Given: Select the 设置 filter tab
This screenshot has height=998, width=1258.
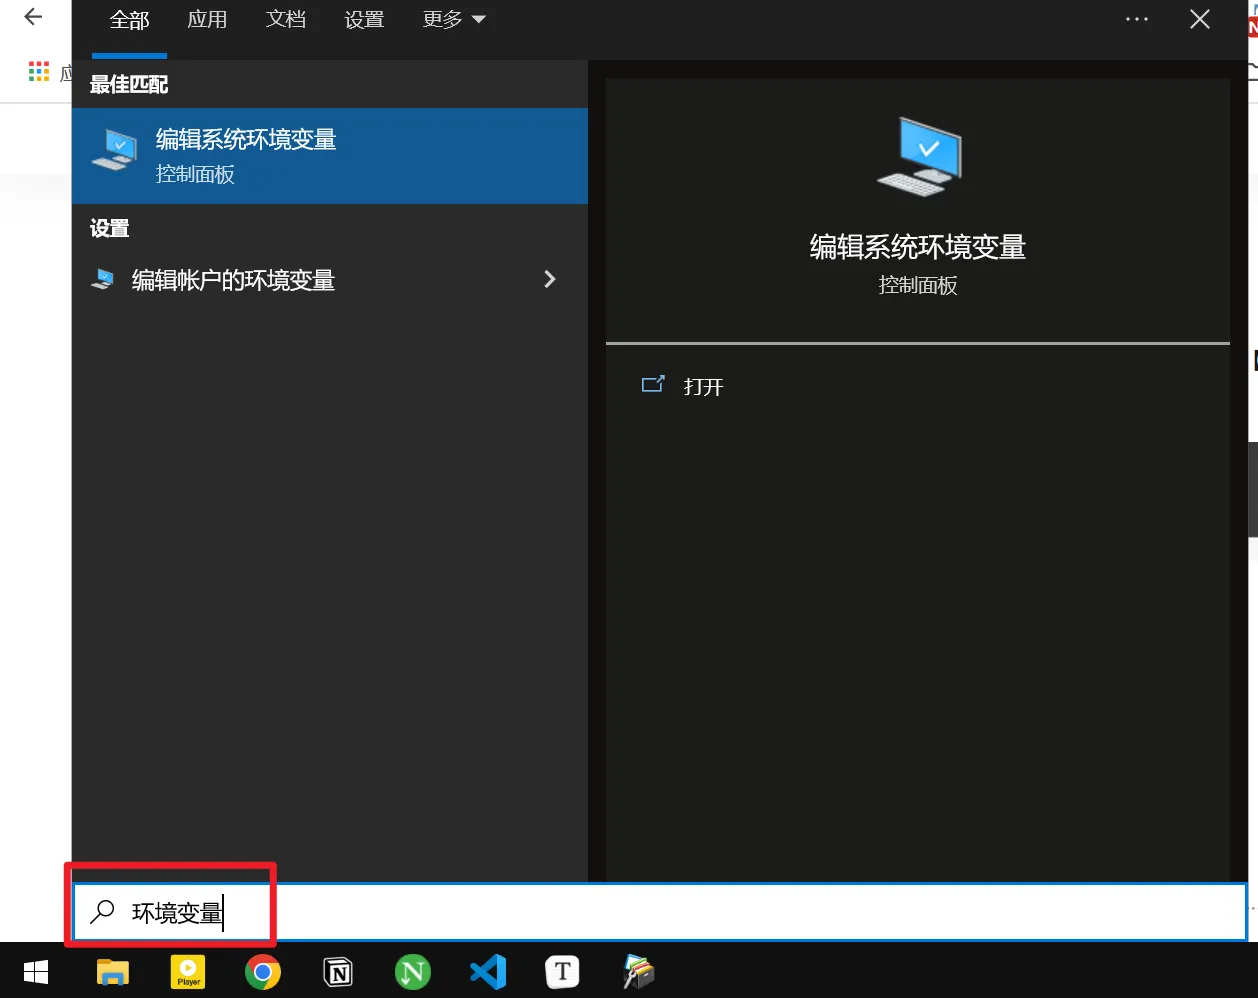Looking at the screenshot, I should click(364, 20).
